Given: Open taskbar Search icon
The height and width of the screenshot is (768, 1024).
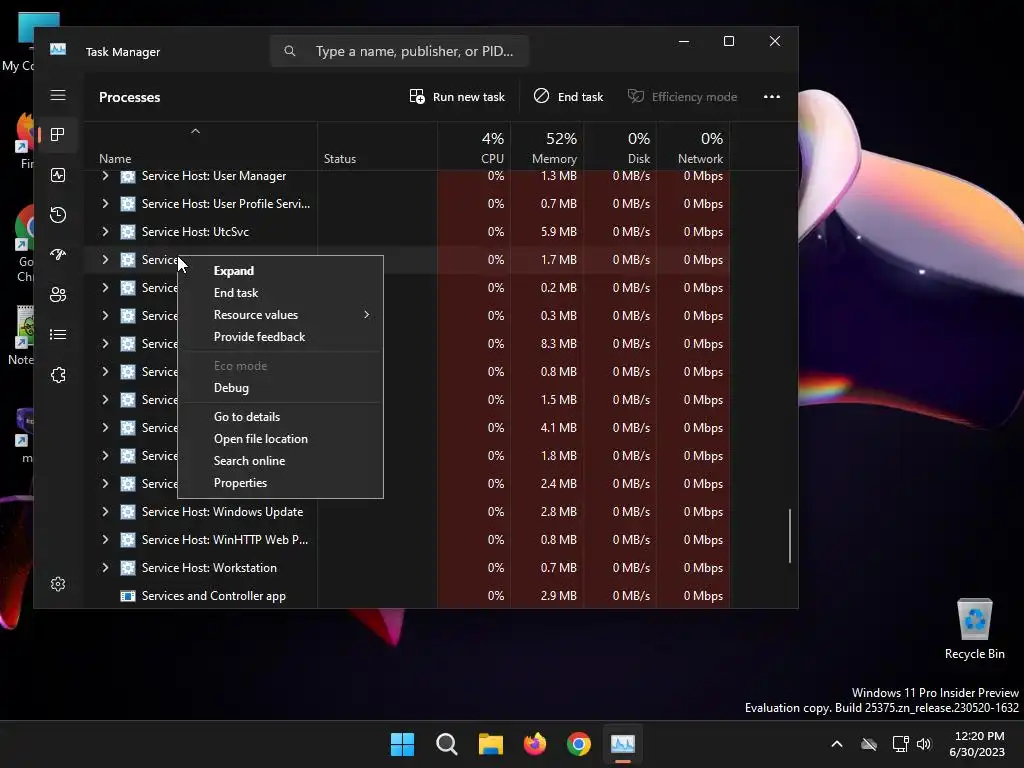Looking at the screenshot, I should point(447,744).
